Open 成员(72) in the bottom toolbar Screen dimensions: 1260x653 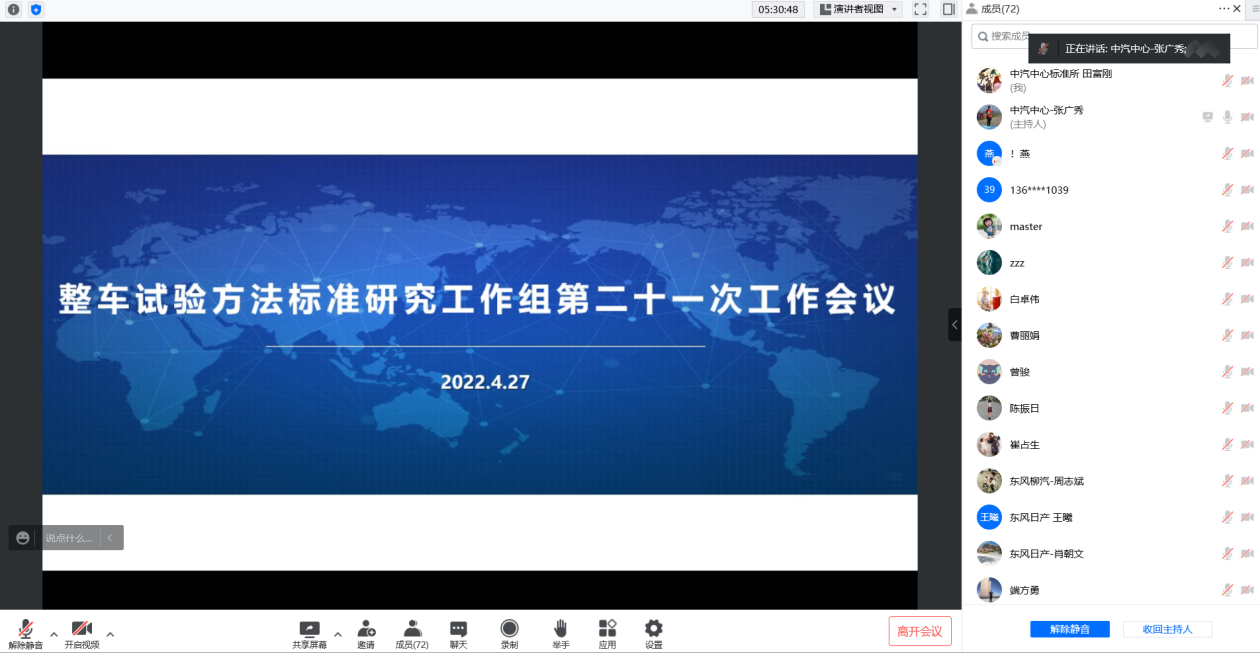click(x=412, y=630)
